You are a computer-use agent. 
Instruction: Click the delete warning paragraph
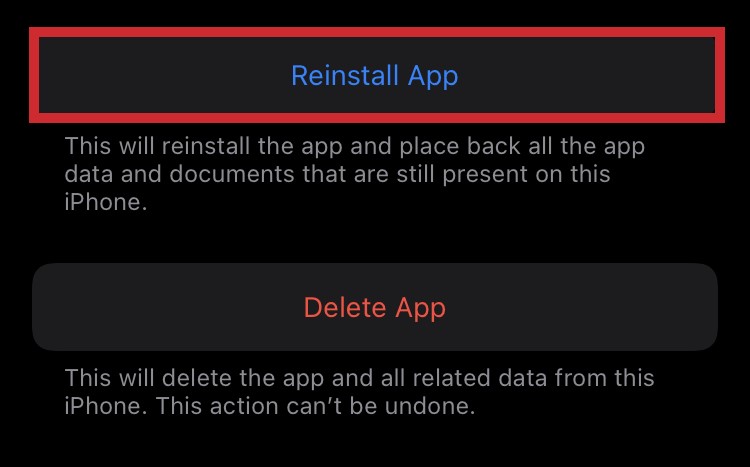pos(359,392)
